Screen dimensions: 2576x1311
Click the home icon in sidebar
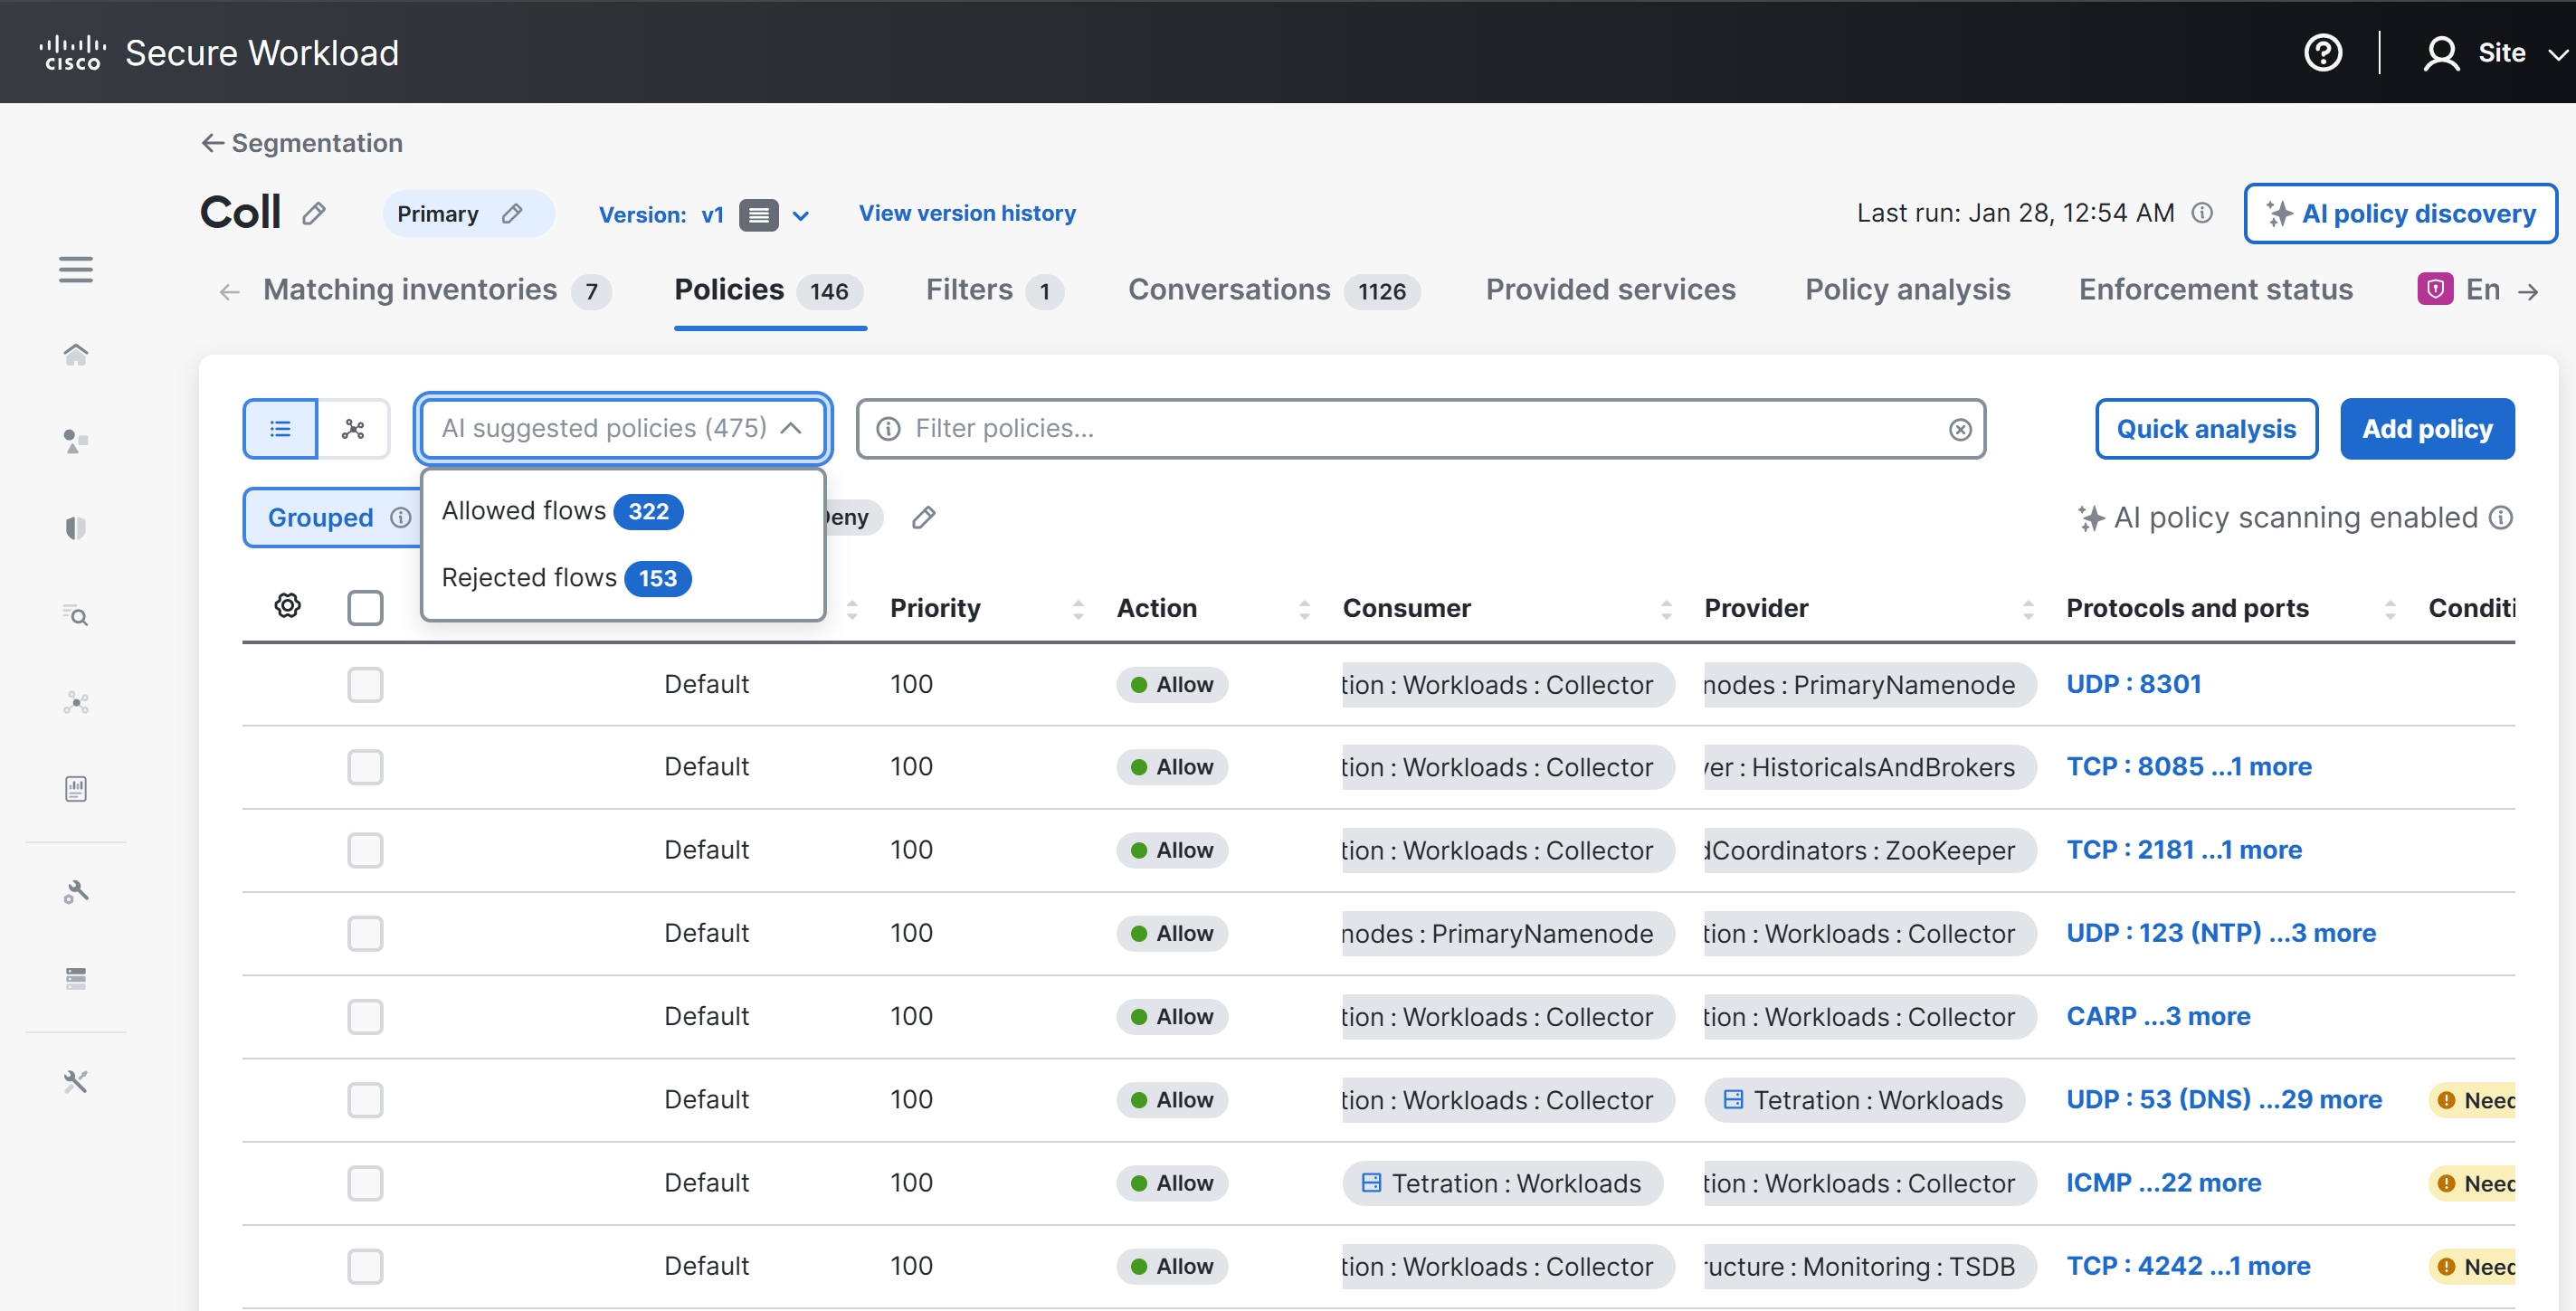click(75, 354)
